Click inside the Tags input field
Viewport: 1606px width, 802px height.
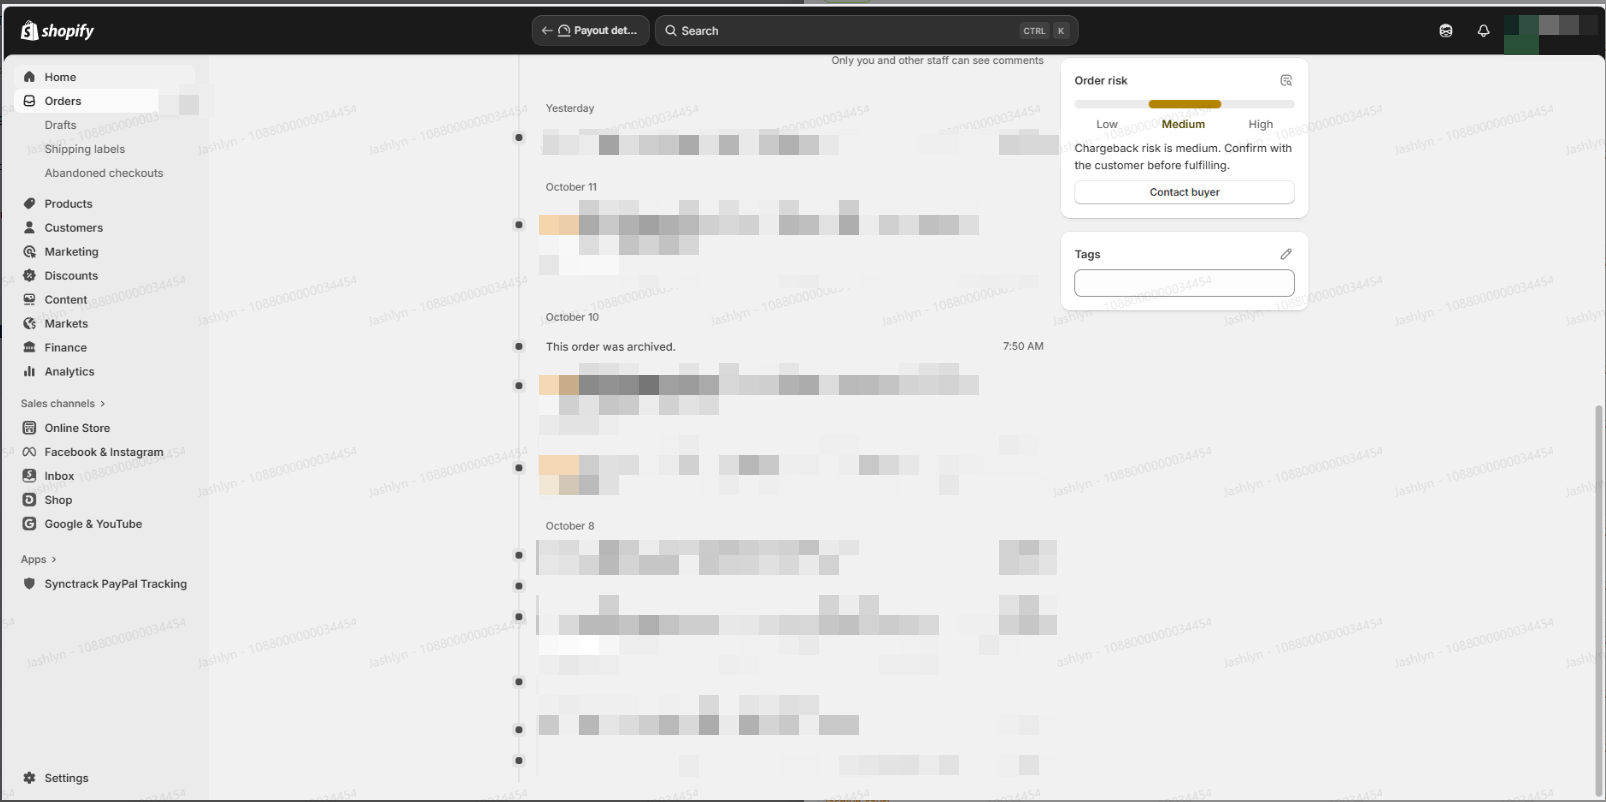tap(1184, 283)
